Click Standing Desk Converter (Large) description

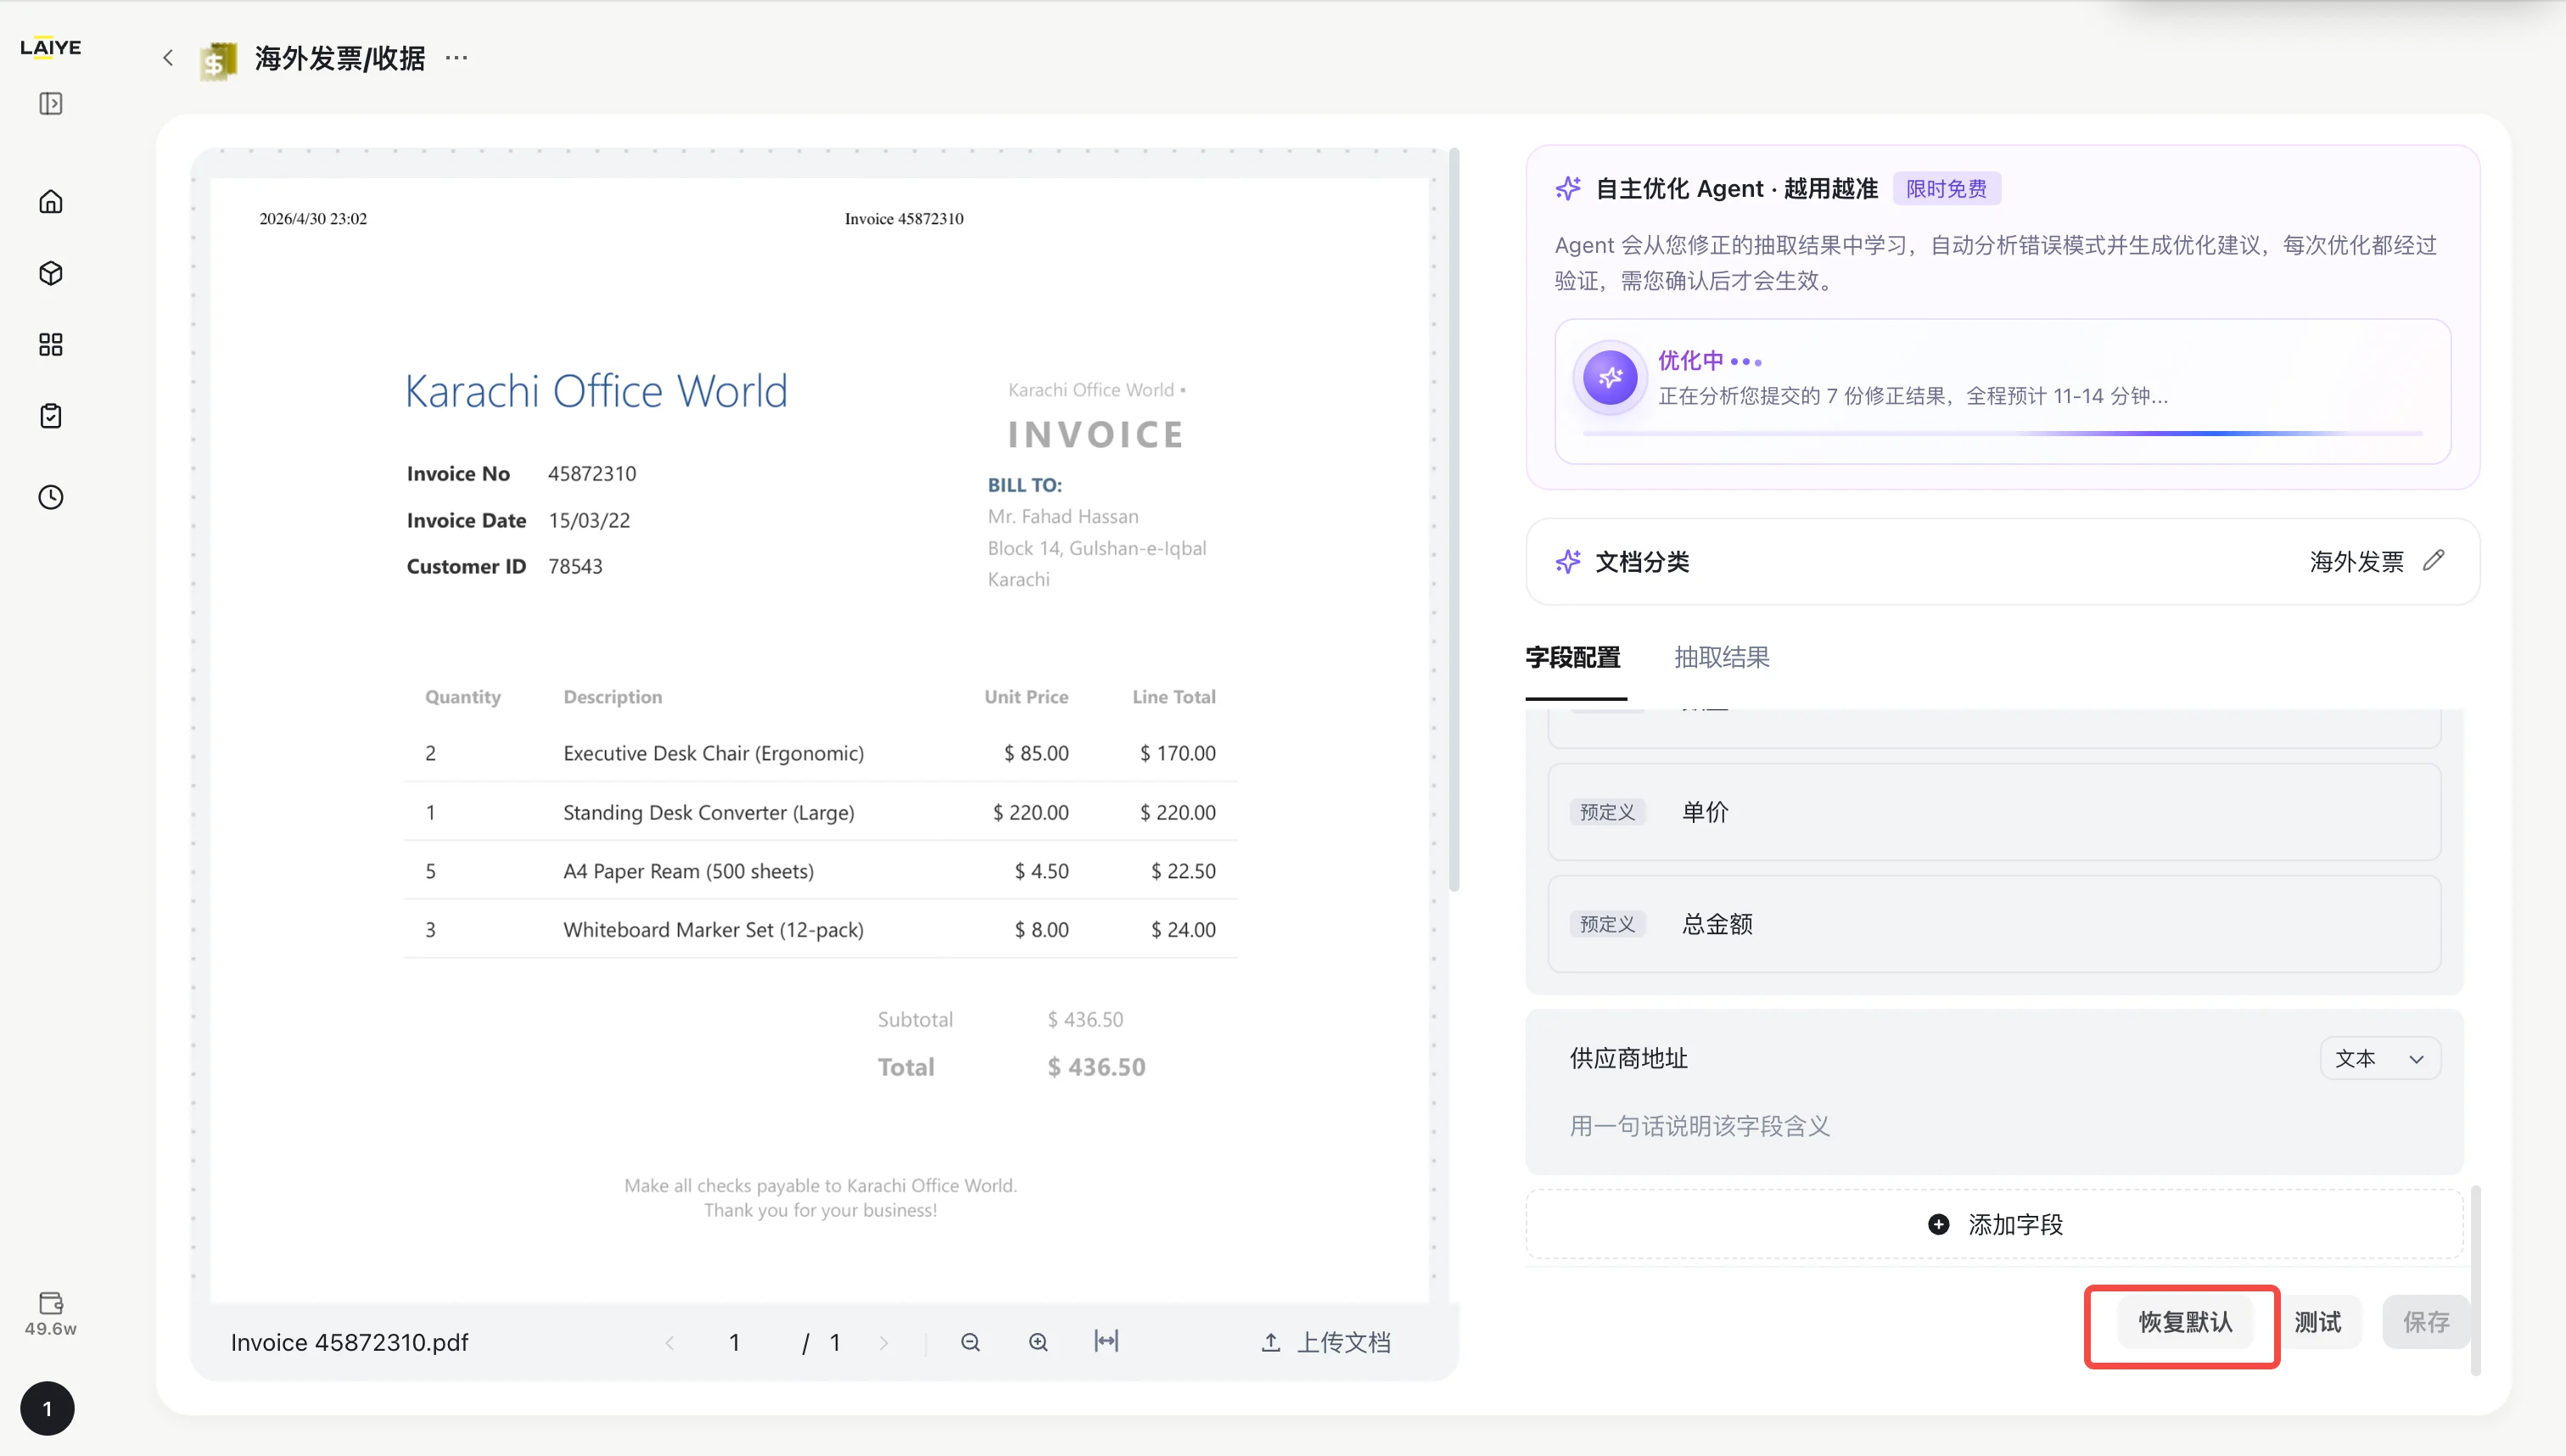pyautogui.click(x=709, y=812)
